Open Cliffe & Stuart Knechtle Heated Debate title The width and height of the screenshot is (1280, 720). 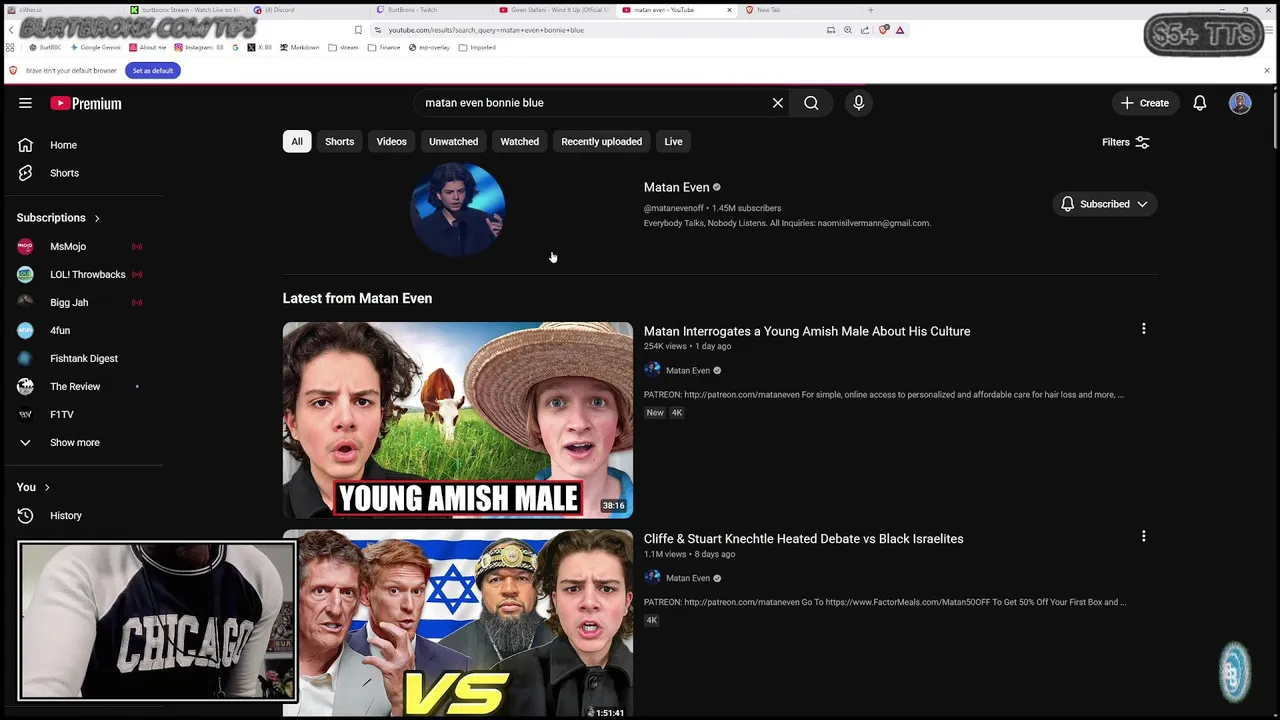[x=804, y=539]
